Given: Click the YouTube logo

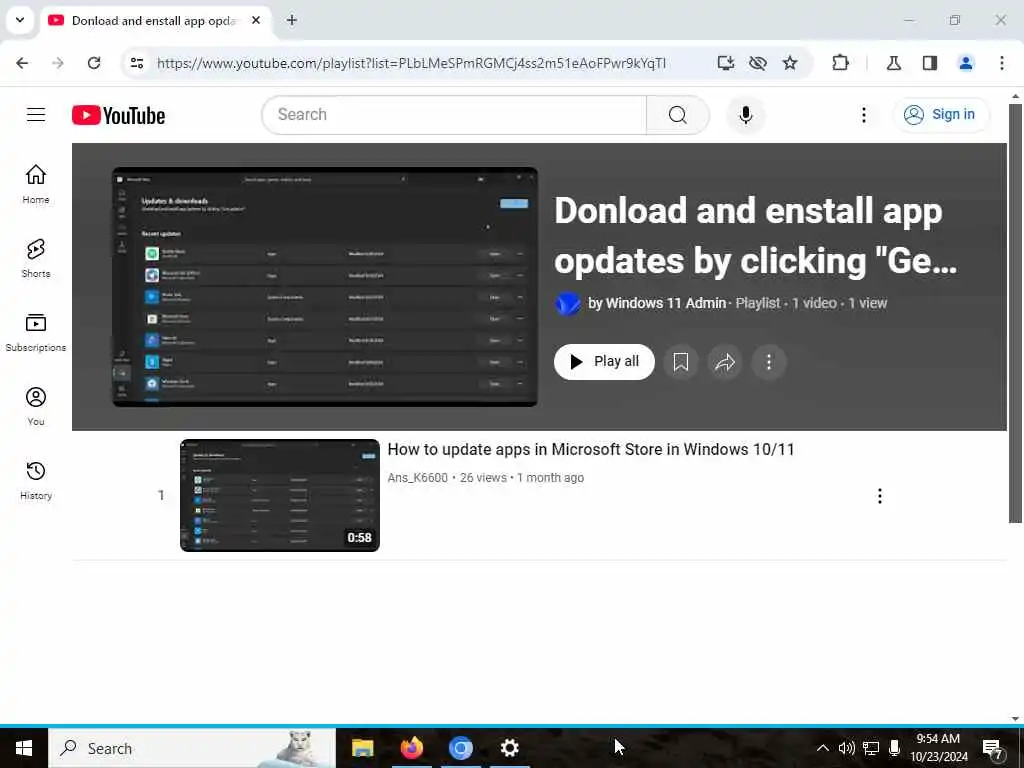Looking at the screenshot, I should pos(118,116).
